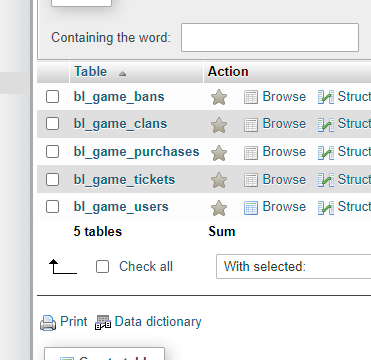Tick the bl_game_bans checkbox

[52, 97]
